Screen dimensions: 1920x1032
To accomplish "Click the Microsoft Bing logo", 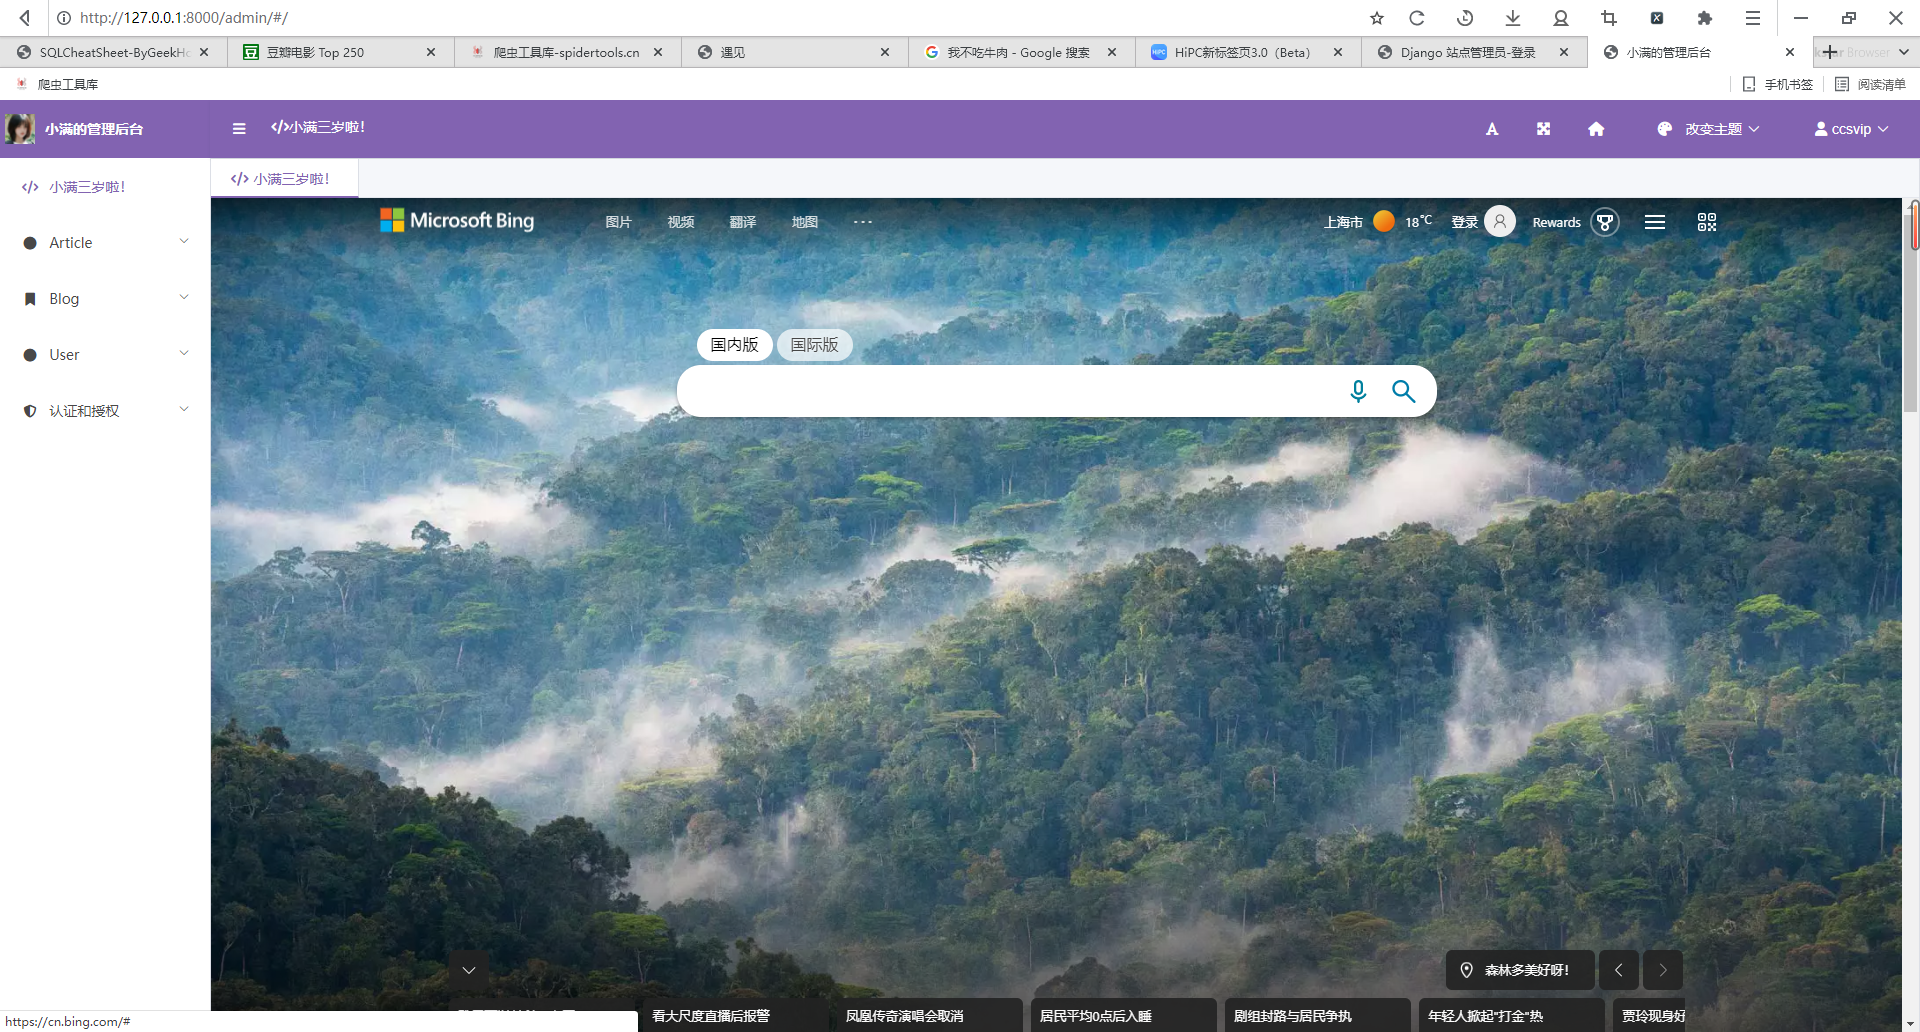I will click(x=457, y=221).
